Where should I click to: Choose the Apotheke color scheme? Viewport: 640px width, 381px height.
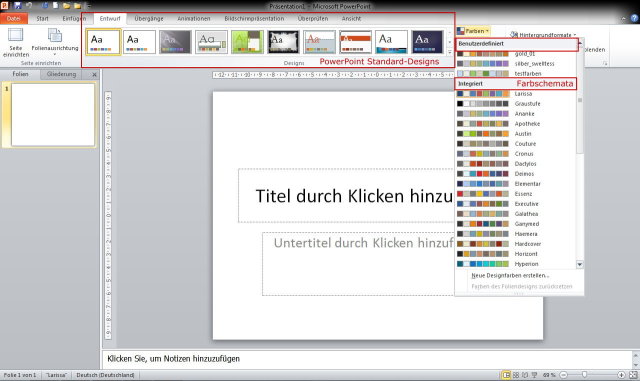516,124
